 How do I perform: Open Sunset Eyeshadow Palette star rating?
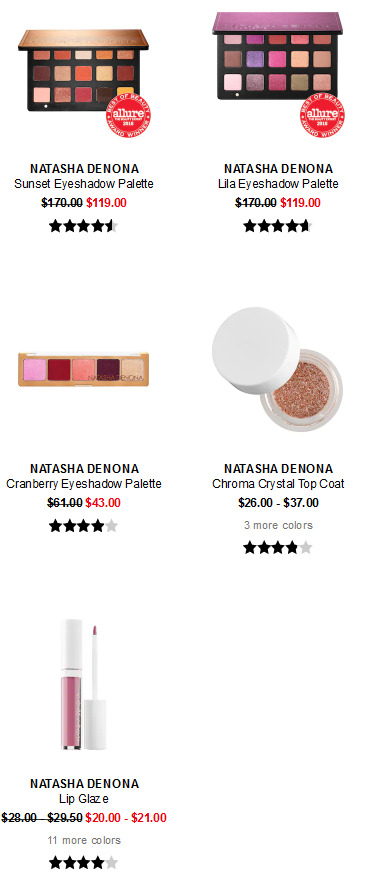(x=83, y=226)
